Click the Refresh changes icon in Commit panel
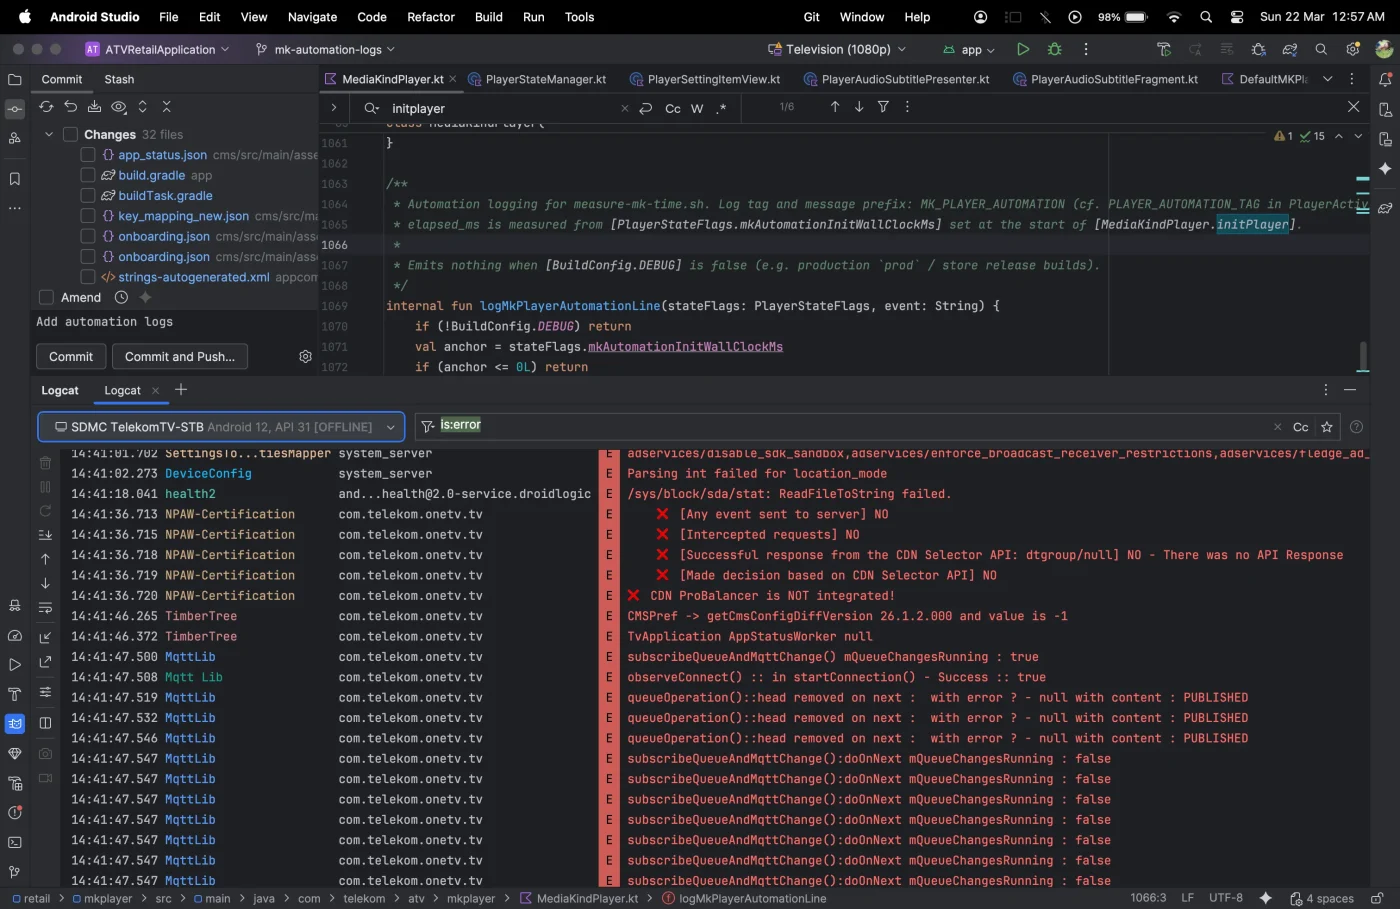1400x909 pixels. click(46, 107)
